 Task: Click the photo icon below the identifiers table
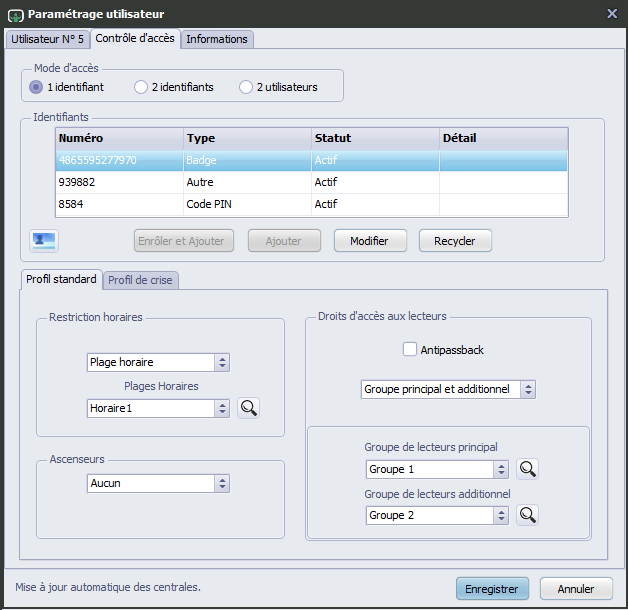click(45, 240)
